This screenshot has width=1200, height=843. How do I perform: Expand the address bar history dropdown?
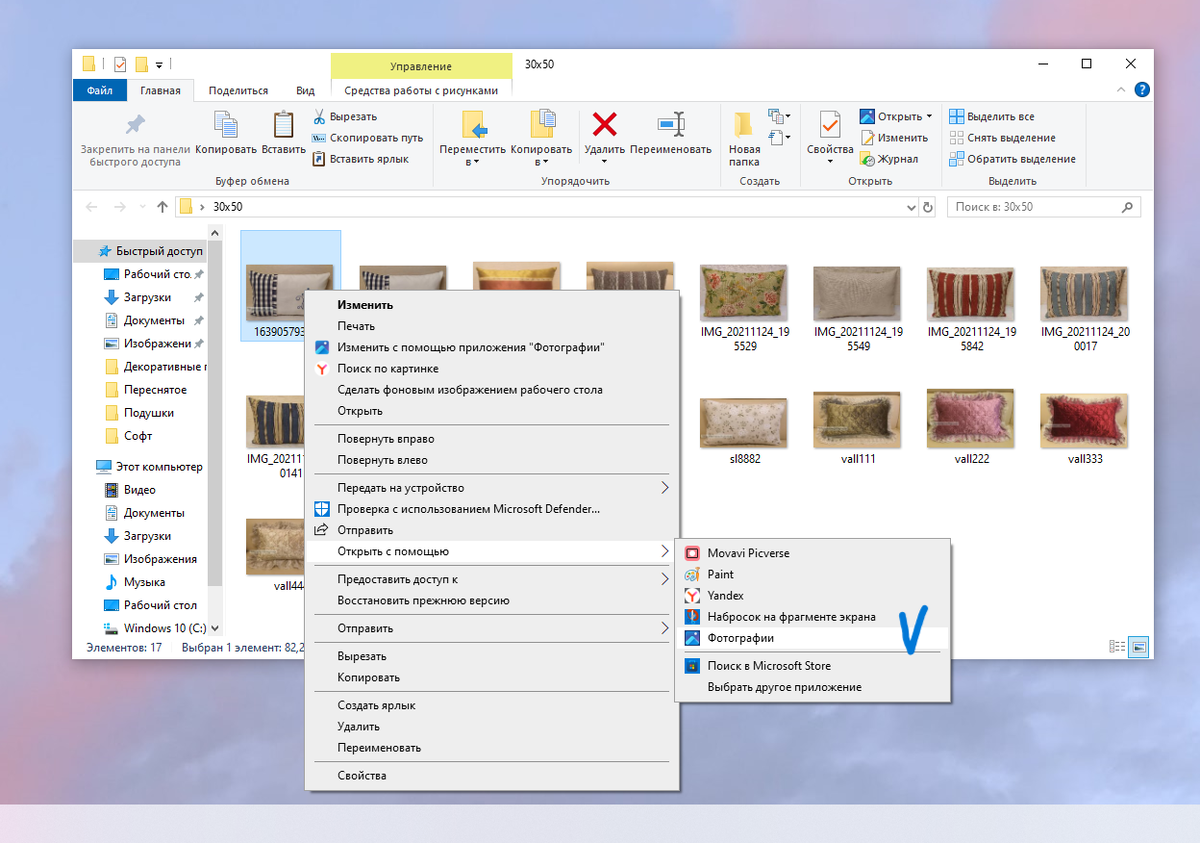910,207
